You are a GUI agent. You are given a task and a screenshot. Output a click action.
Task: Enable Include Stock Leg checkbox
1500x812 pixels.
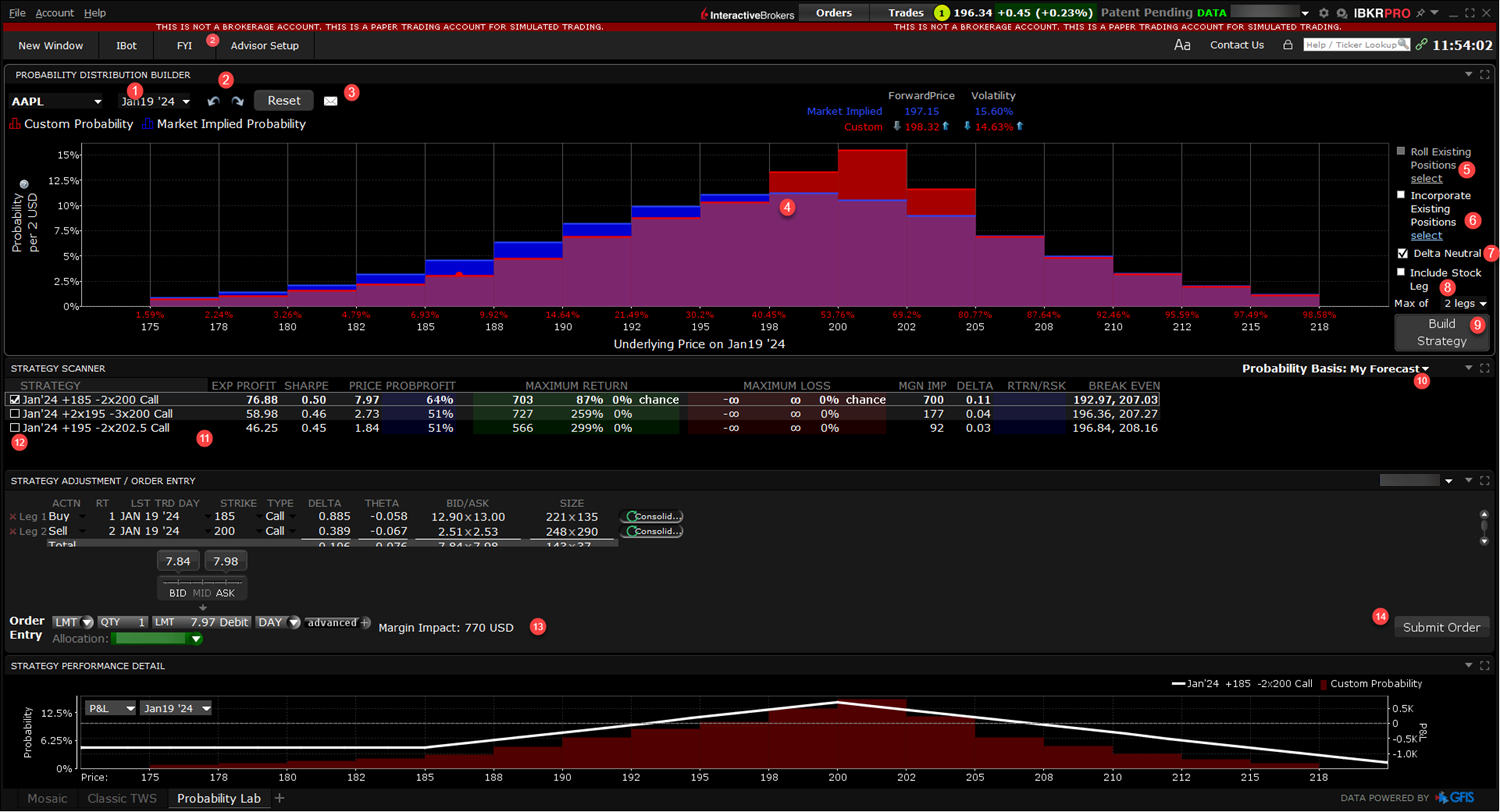pos(1401,272)
